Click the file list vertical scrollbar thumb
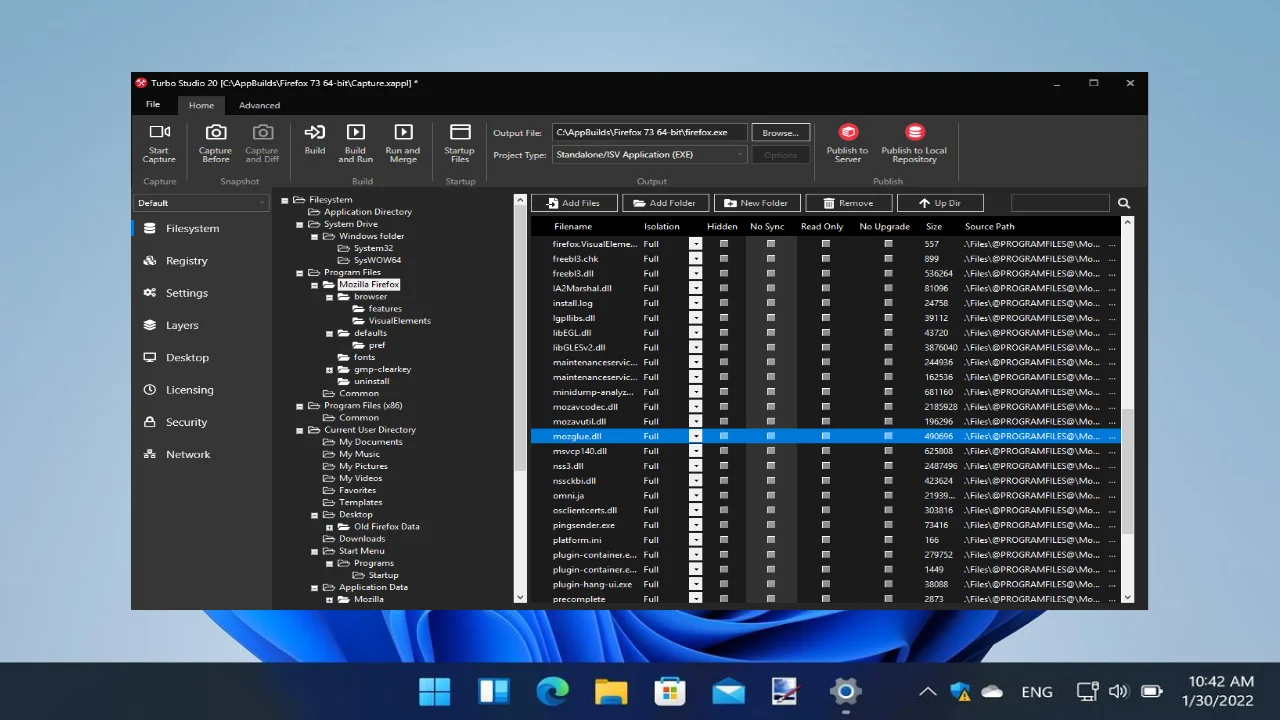Screen dimensions: 1280x720 (x=1128, y=471)
